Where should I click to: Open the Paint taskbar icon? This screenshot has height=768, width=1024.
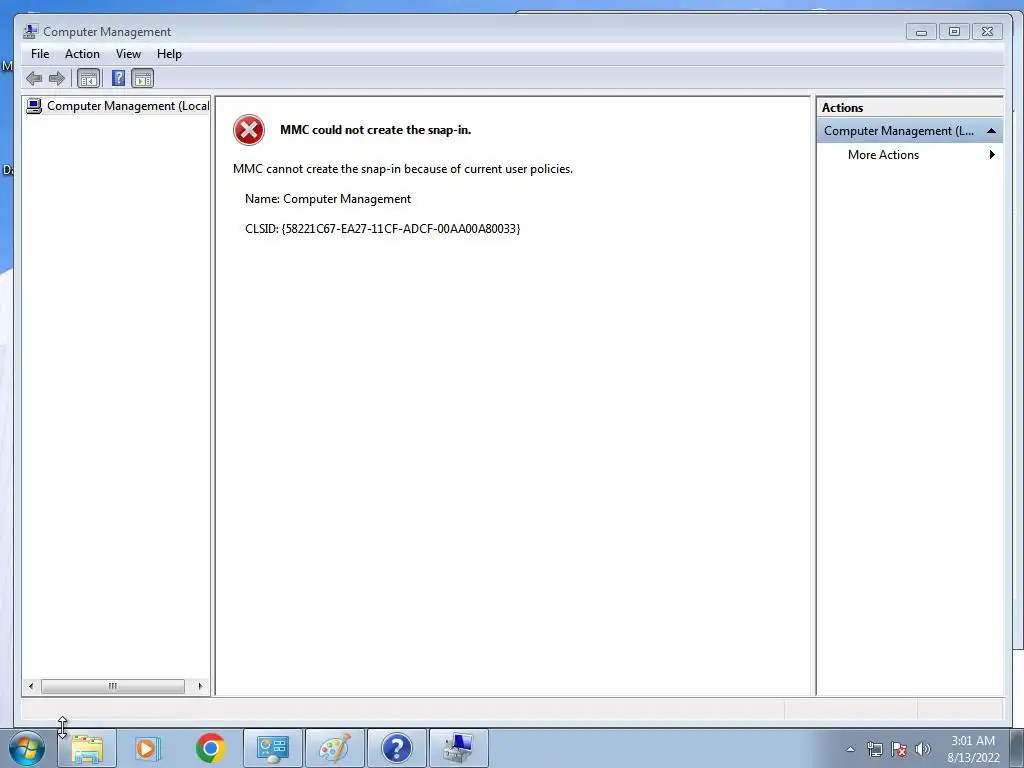pos(334,748)
